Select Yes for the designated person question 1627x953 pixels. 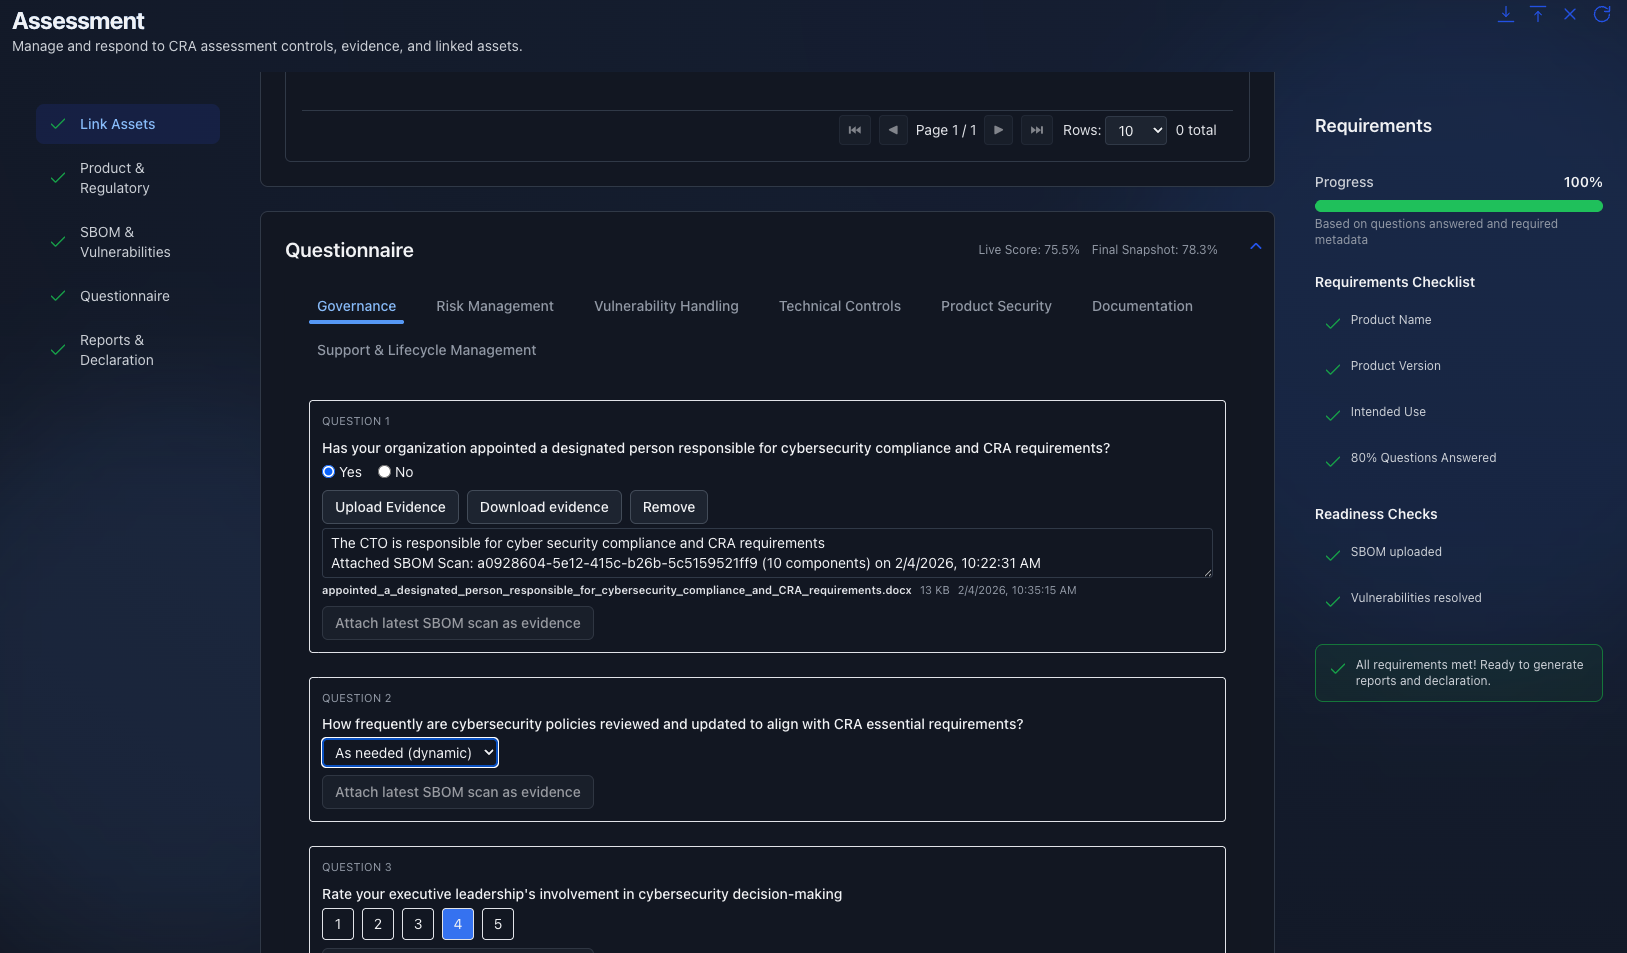point(328,471)
